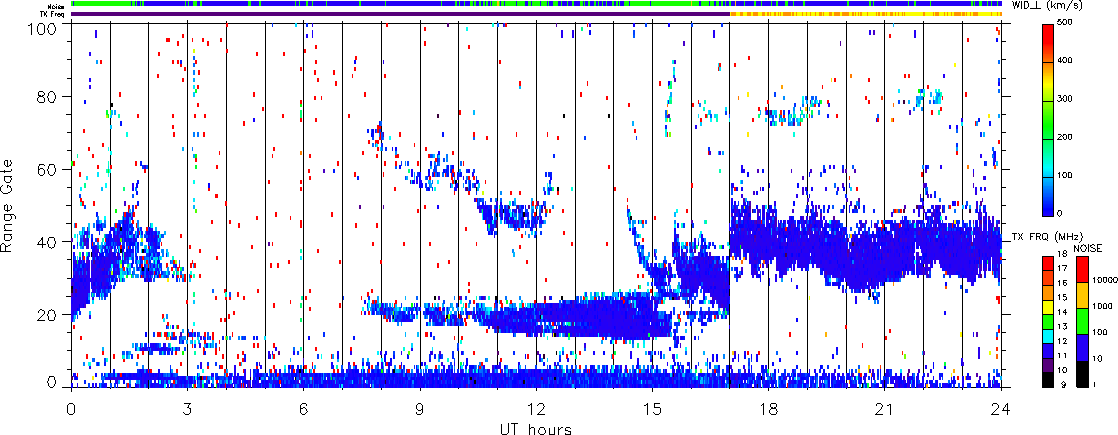
Task: Click the 3 tick on the UT hours axis
Action: point(187,409)
